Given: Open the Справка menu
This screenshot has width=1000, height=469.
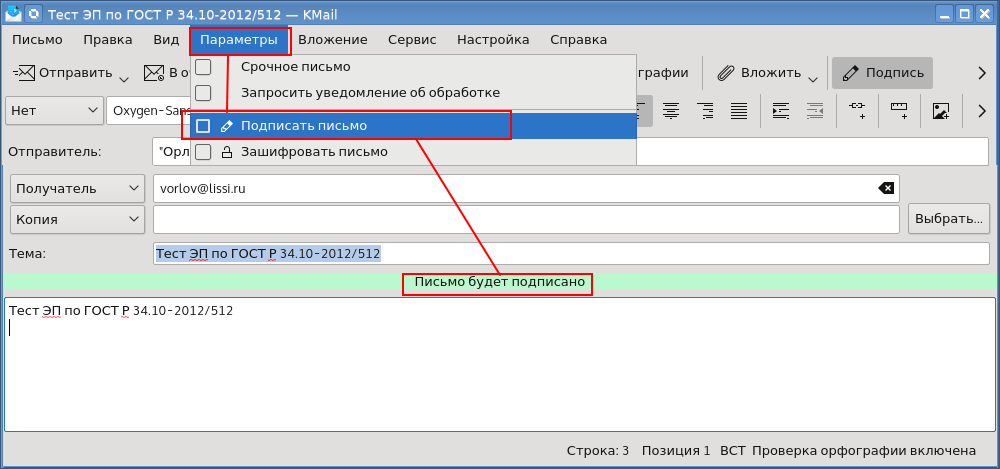Looking at the screenshot, I should coord(578,40).
